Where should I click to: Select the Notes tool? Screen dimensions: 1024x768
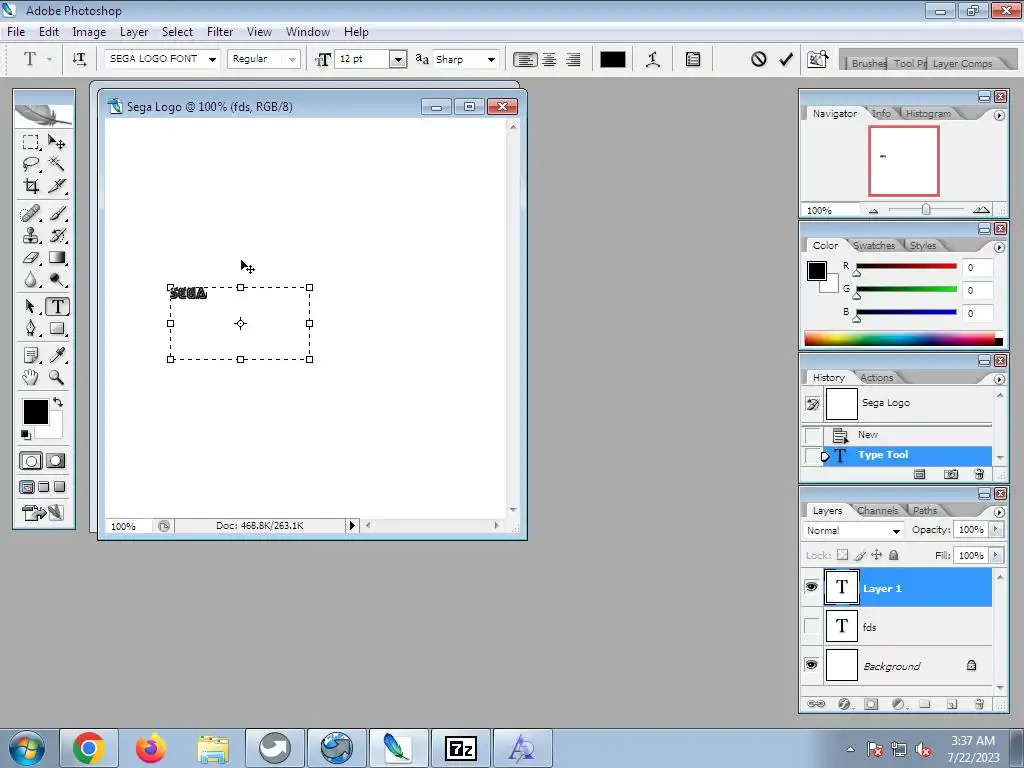click(x=30, y=355)
